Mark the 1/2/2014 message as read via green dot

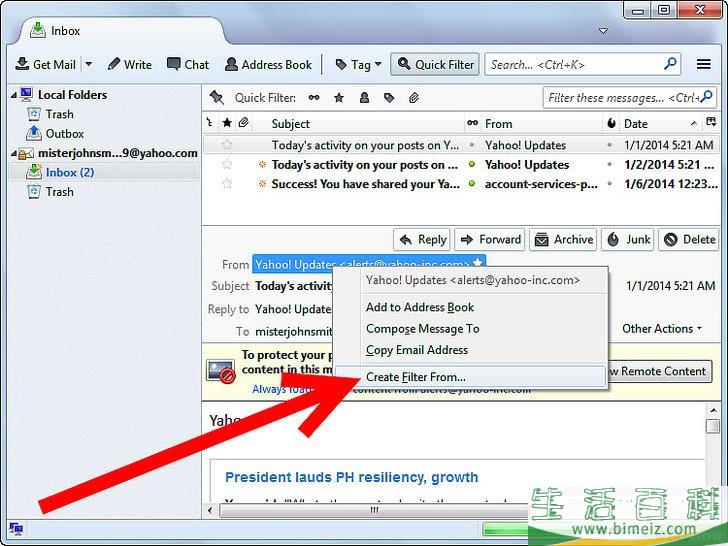point(472,164)
